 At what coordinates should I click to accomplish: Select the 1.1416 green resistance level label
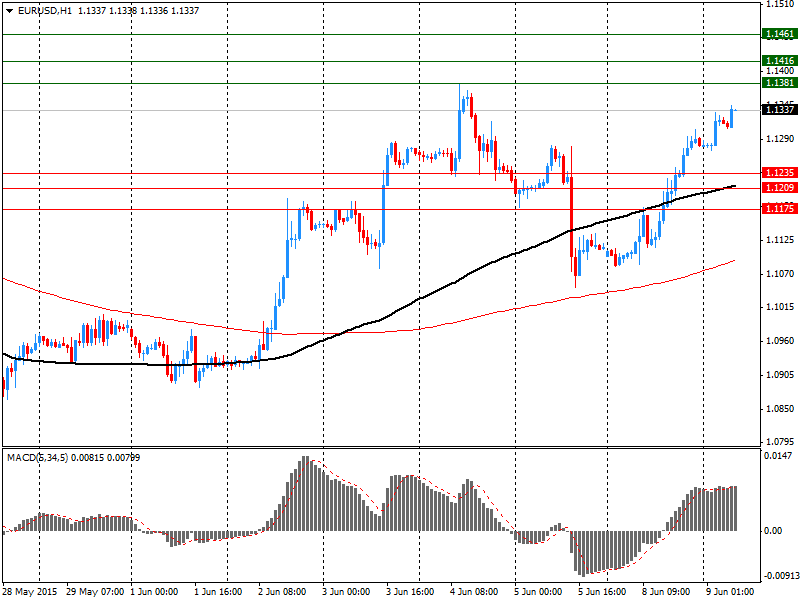[x=780, y=61]
